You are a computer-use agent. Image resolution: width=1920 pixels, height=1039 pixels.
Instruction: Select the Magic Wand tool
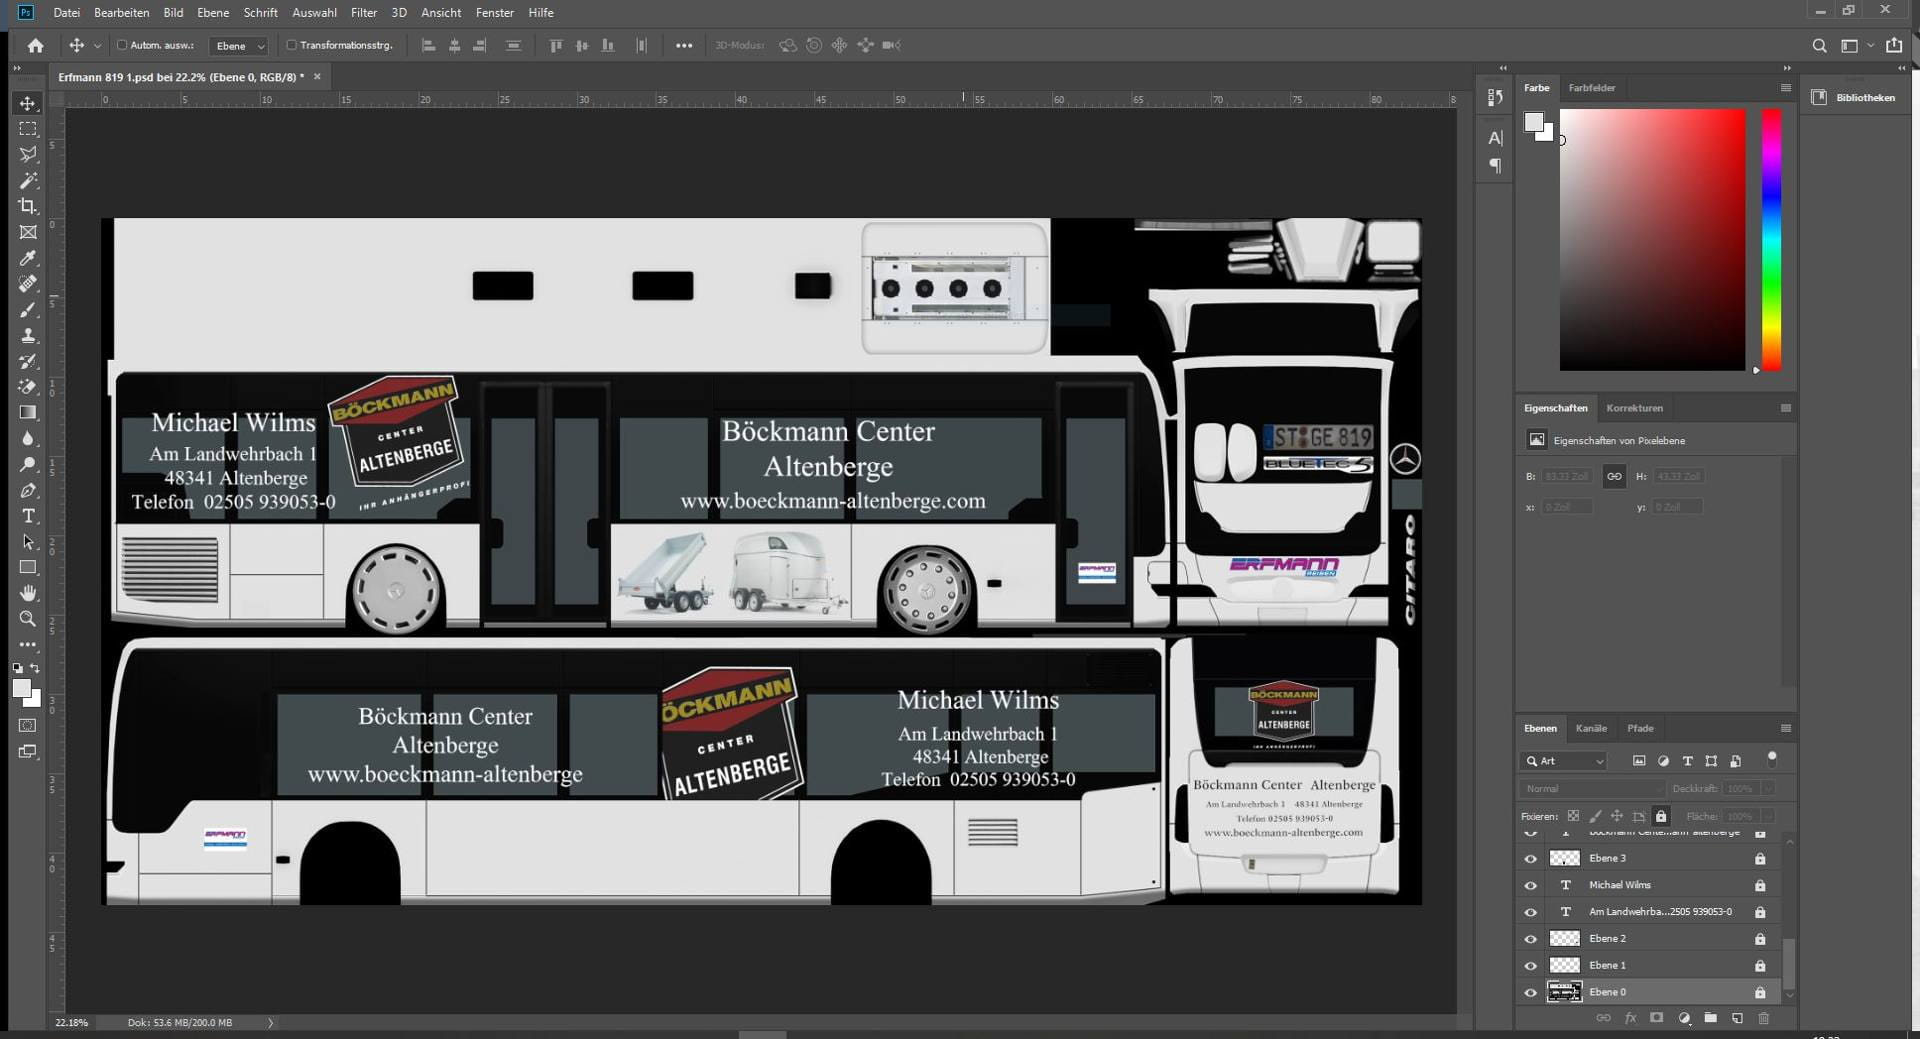(x=28, y=181)
